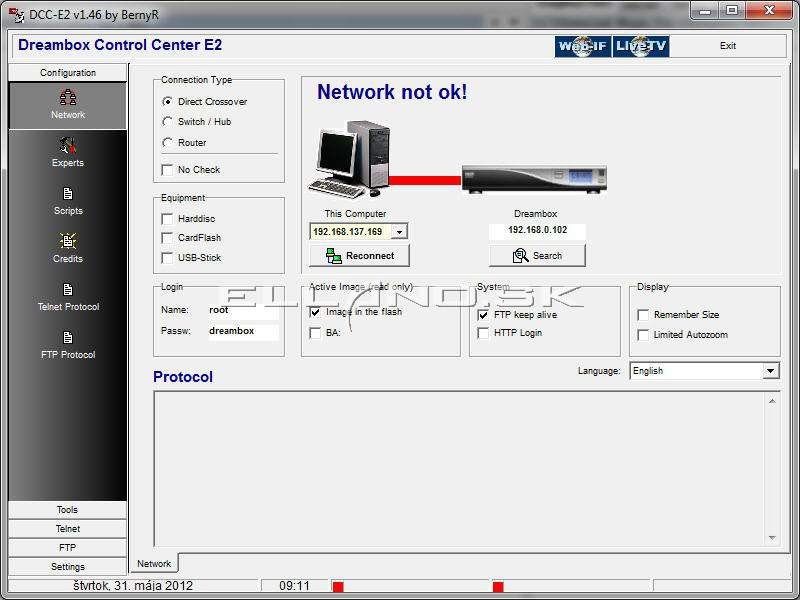The image size is (800, 600).
Task: Select Switch / Hub connection type
Action: (167, 121)
